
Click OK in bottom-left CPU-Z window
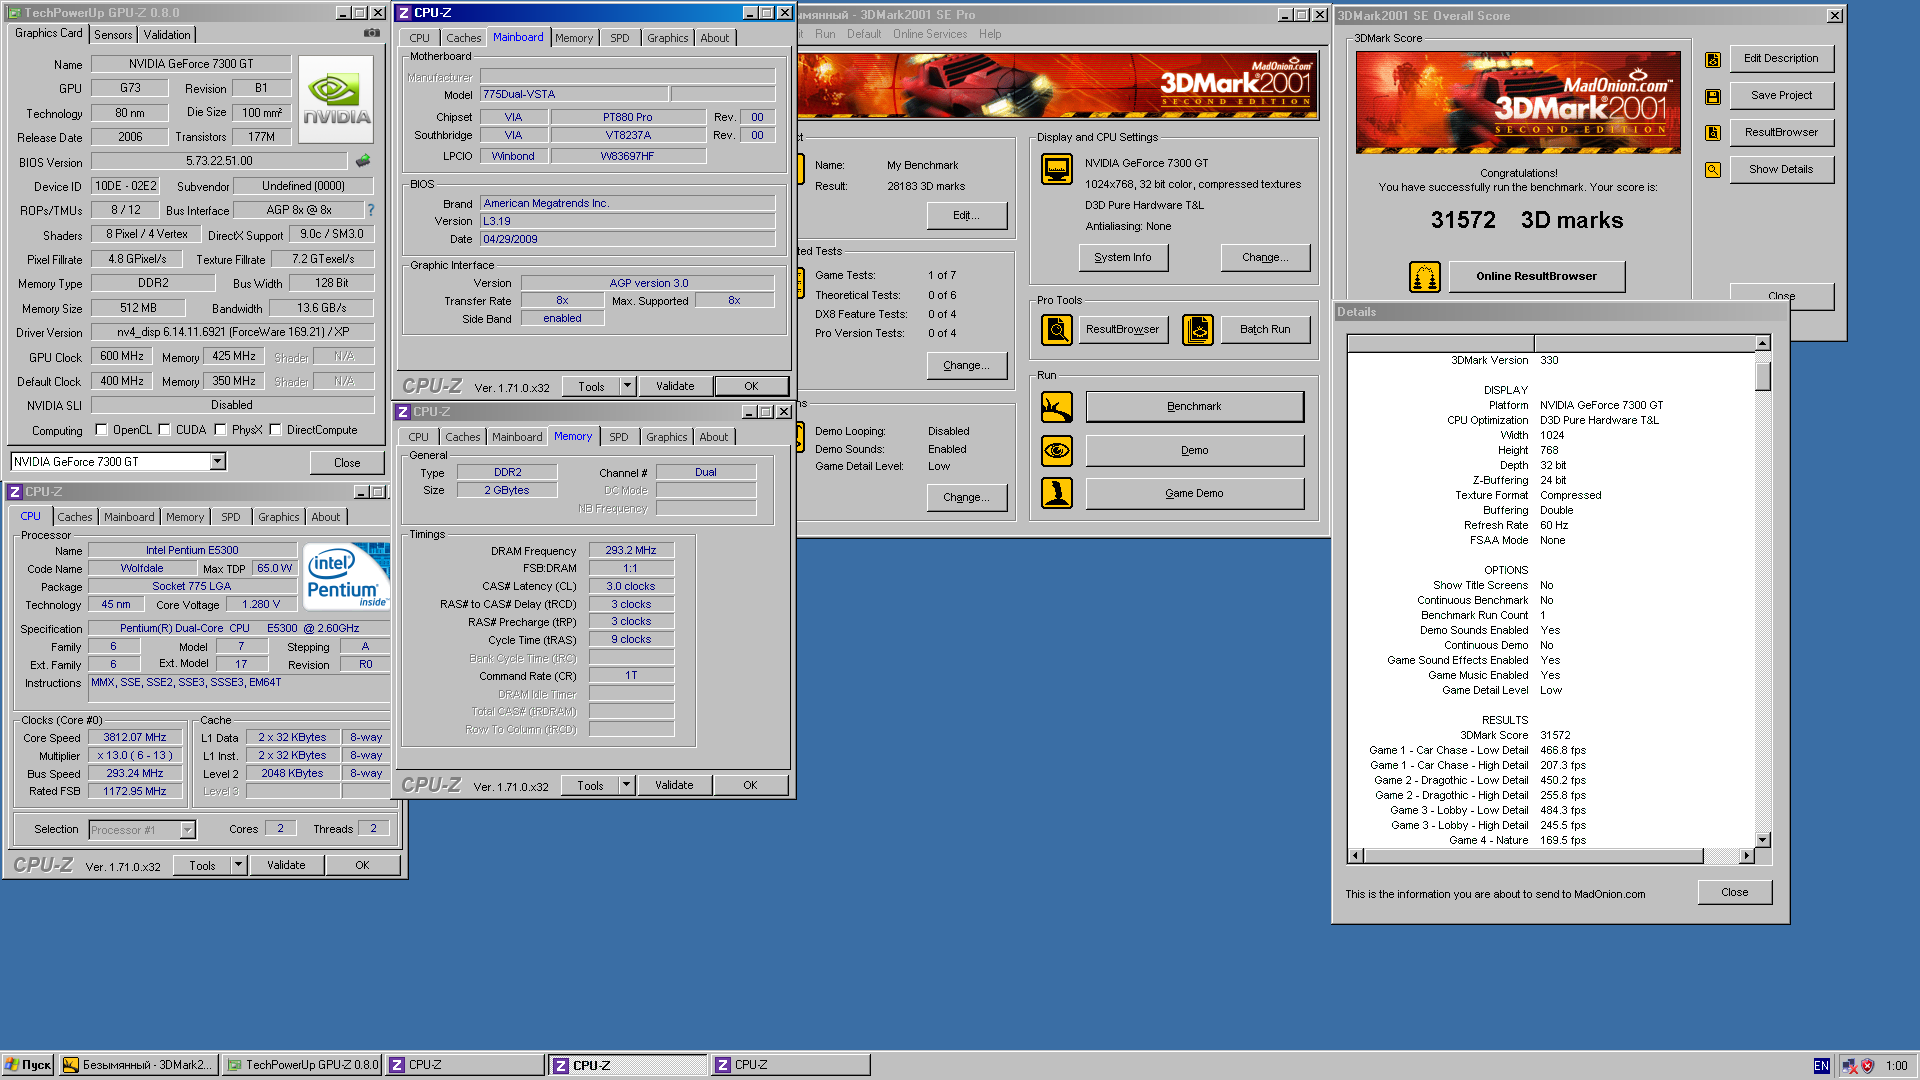pyautogui.click(x=363, y=865)
